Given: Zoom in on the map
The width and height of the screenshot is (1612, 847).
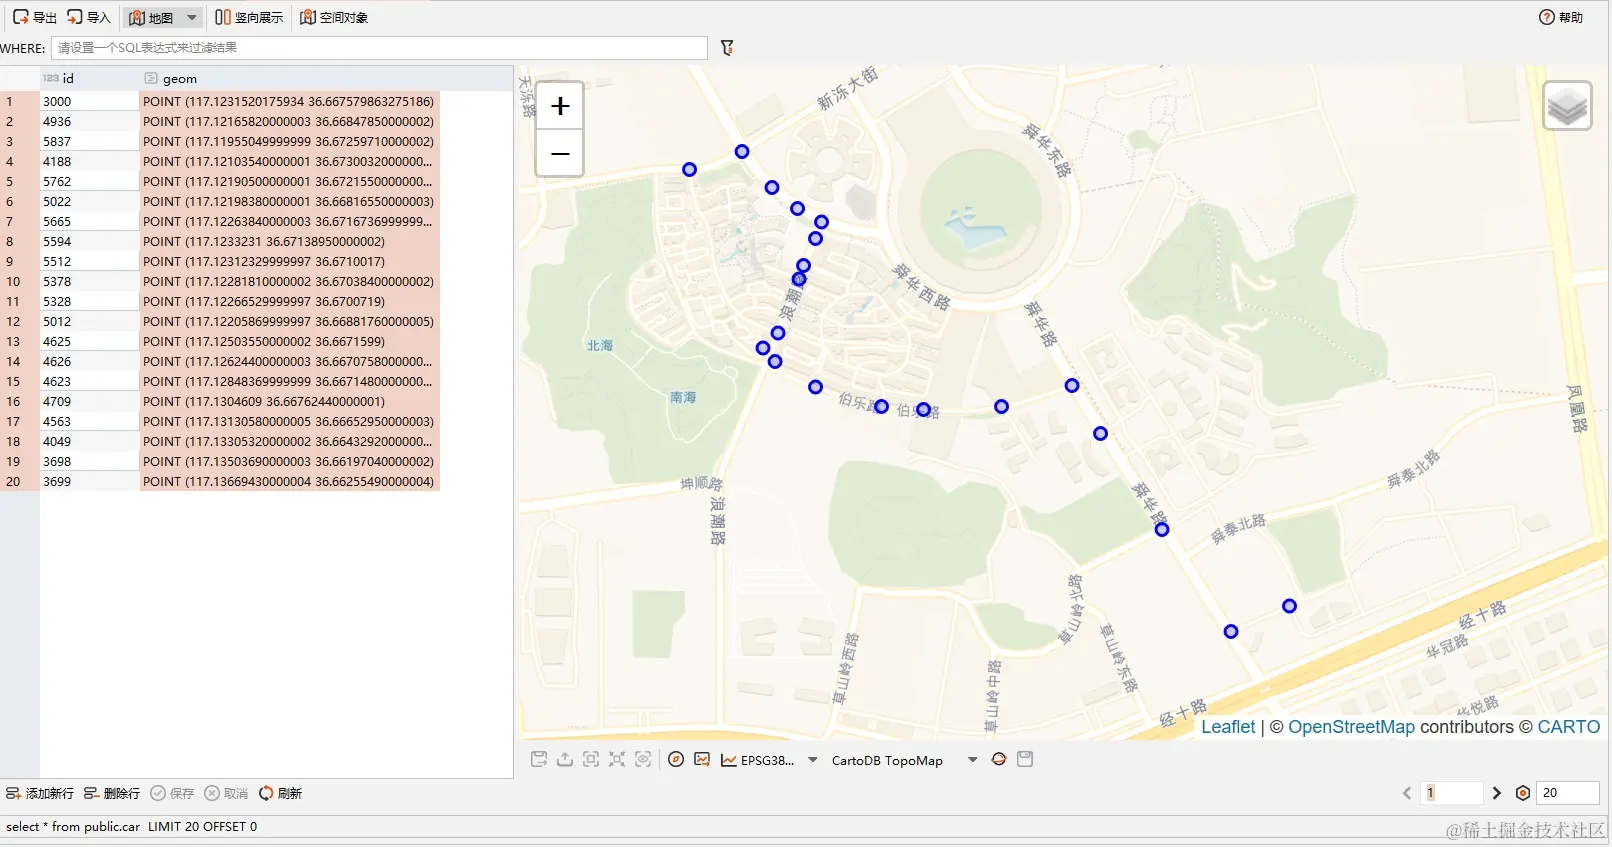Looking at the screenshot, I should click(560, 106).
